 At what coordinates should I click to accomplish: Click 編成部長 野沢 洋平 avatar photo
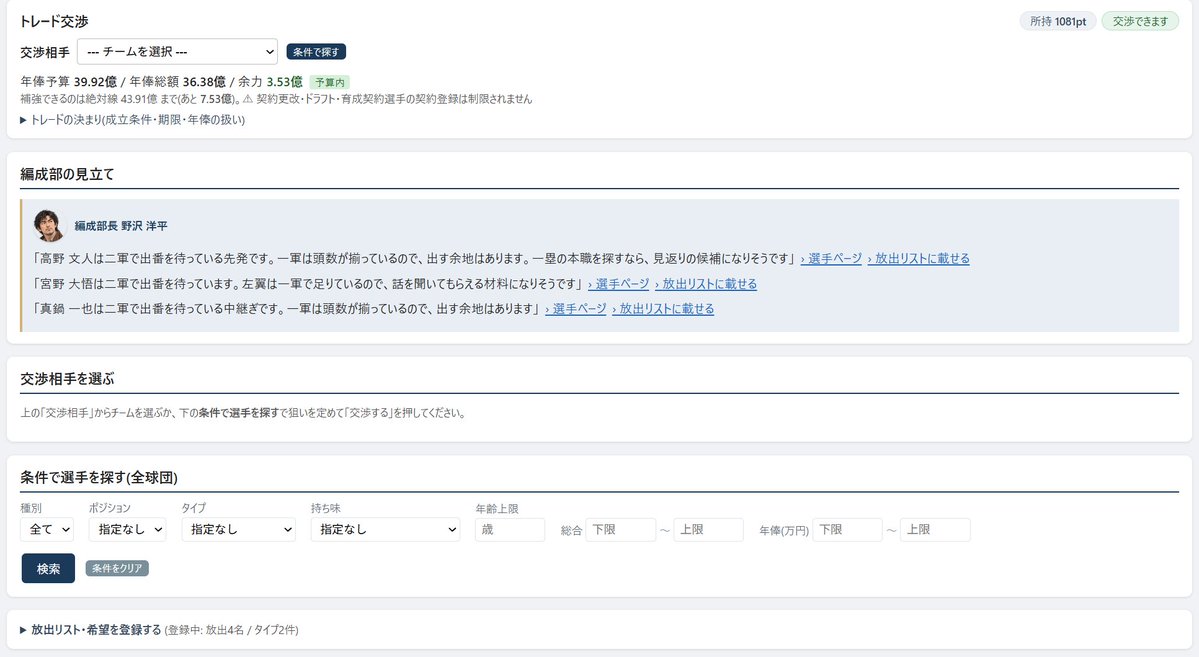click(x=48, y=226)
